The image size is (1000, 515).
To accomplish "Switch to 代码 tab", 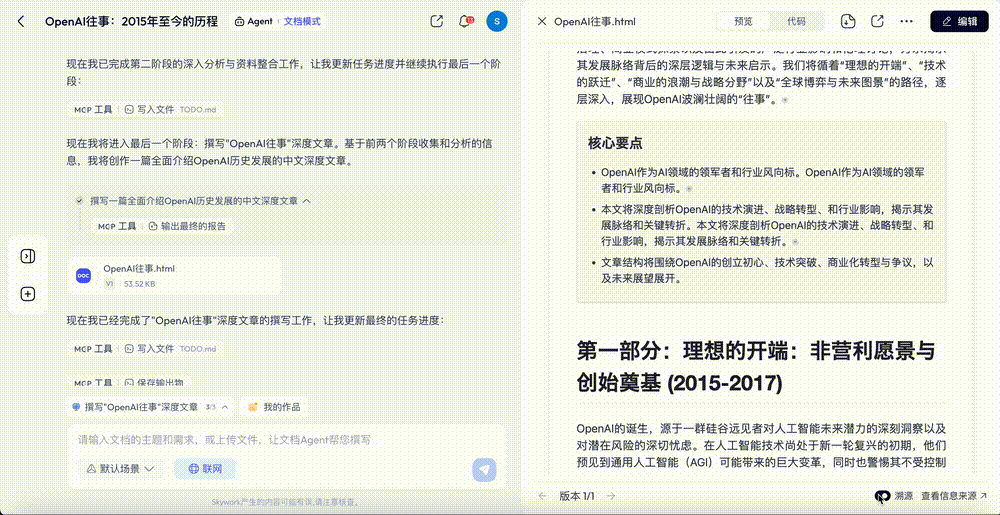I will click(x=796, y=21).
